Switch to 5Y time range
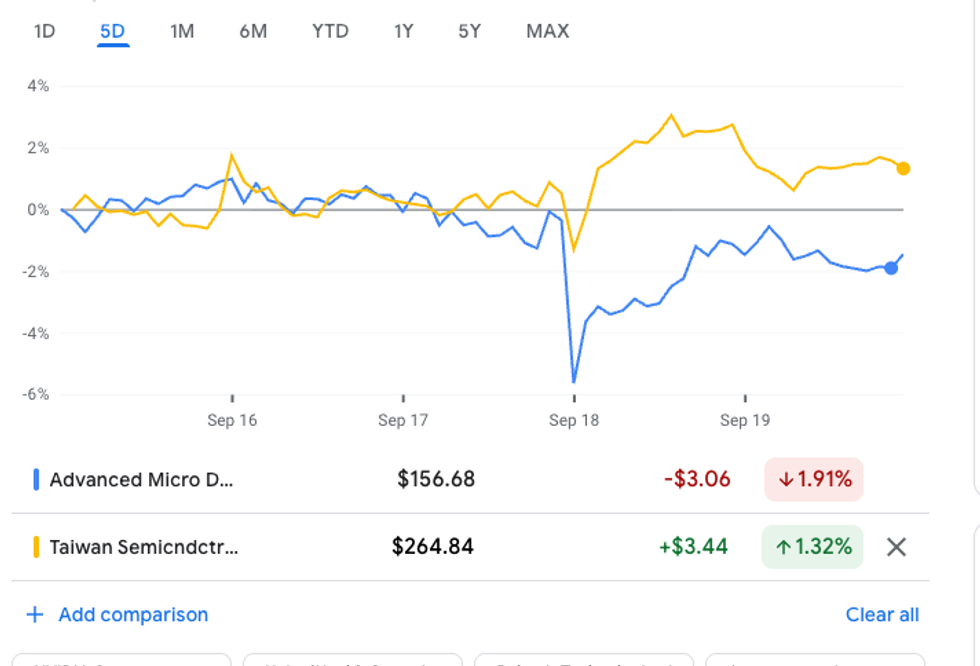 click(x=469, y=31)
